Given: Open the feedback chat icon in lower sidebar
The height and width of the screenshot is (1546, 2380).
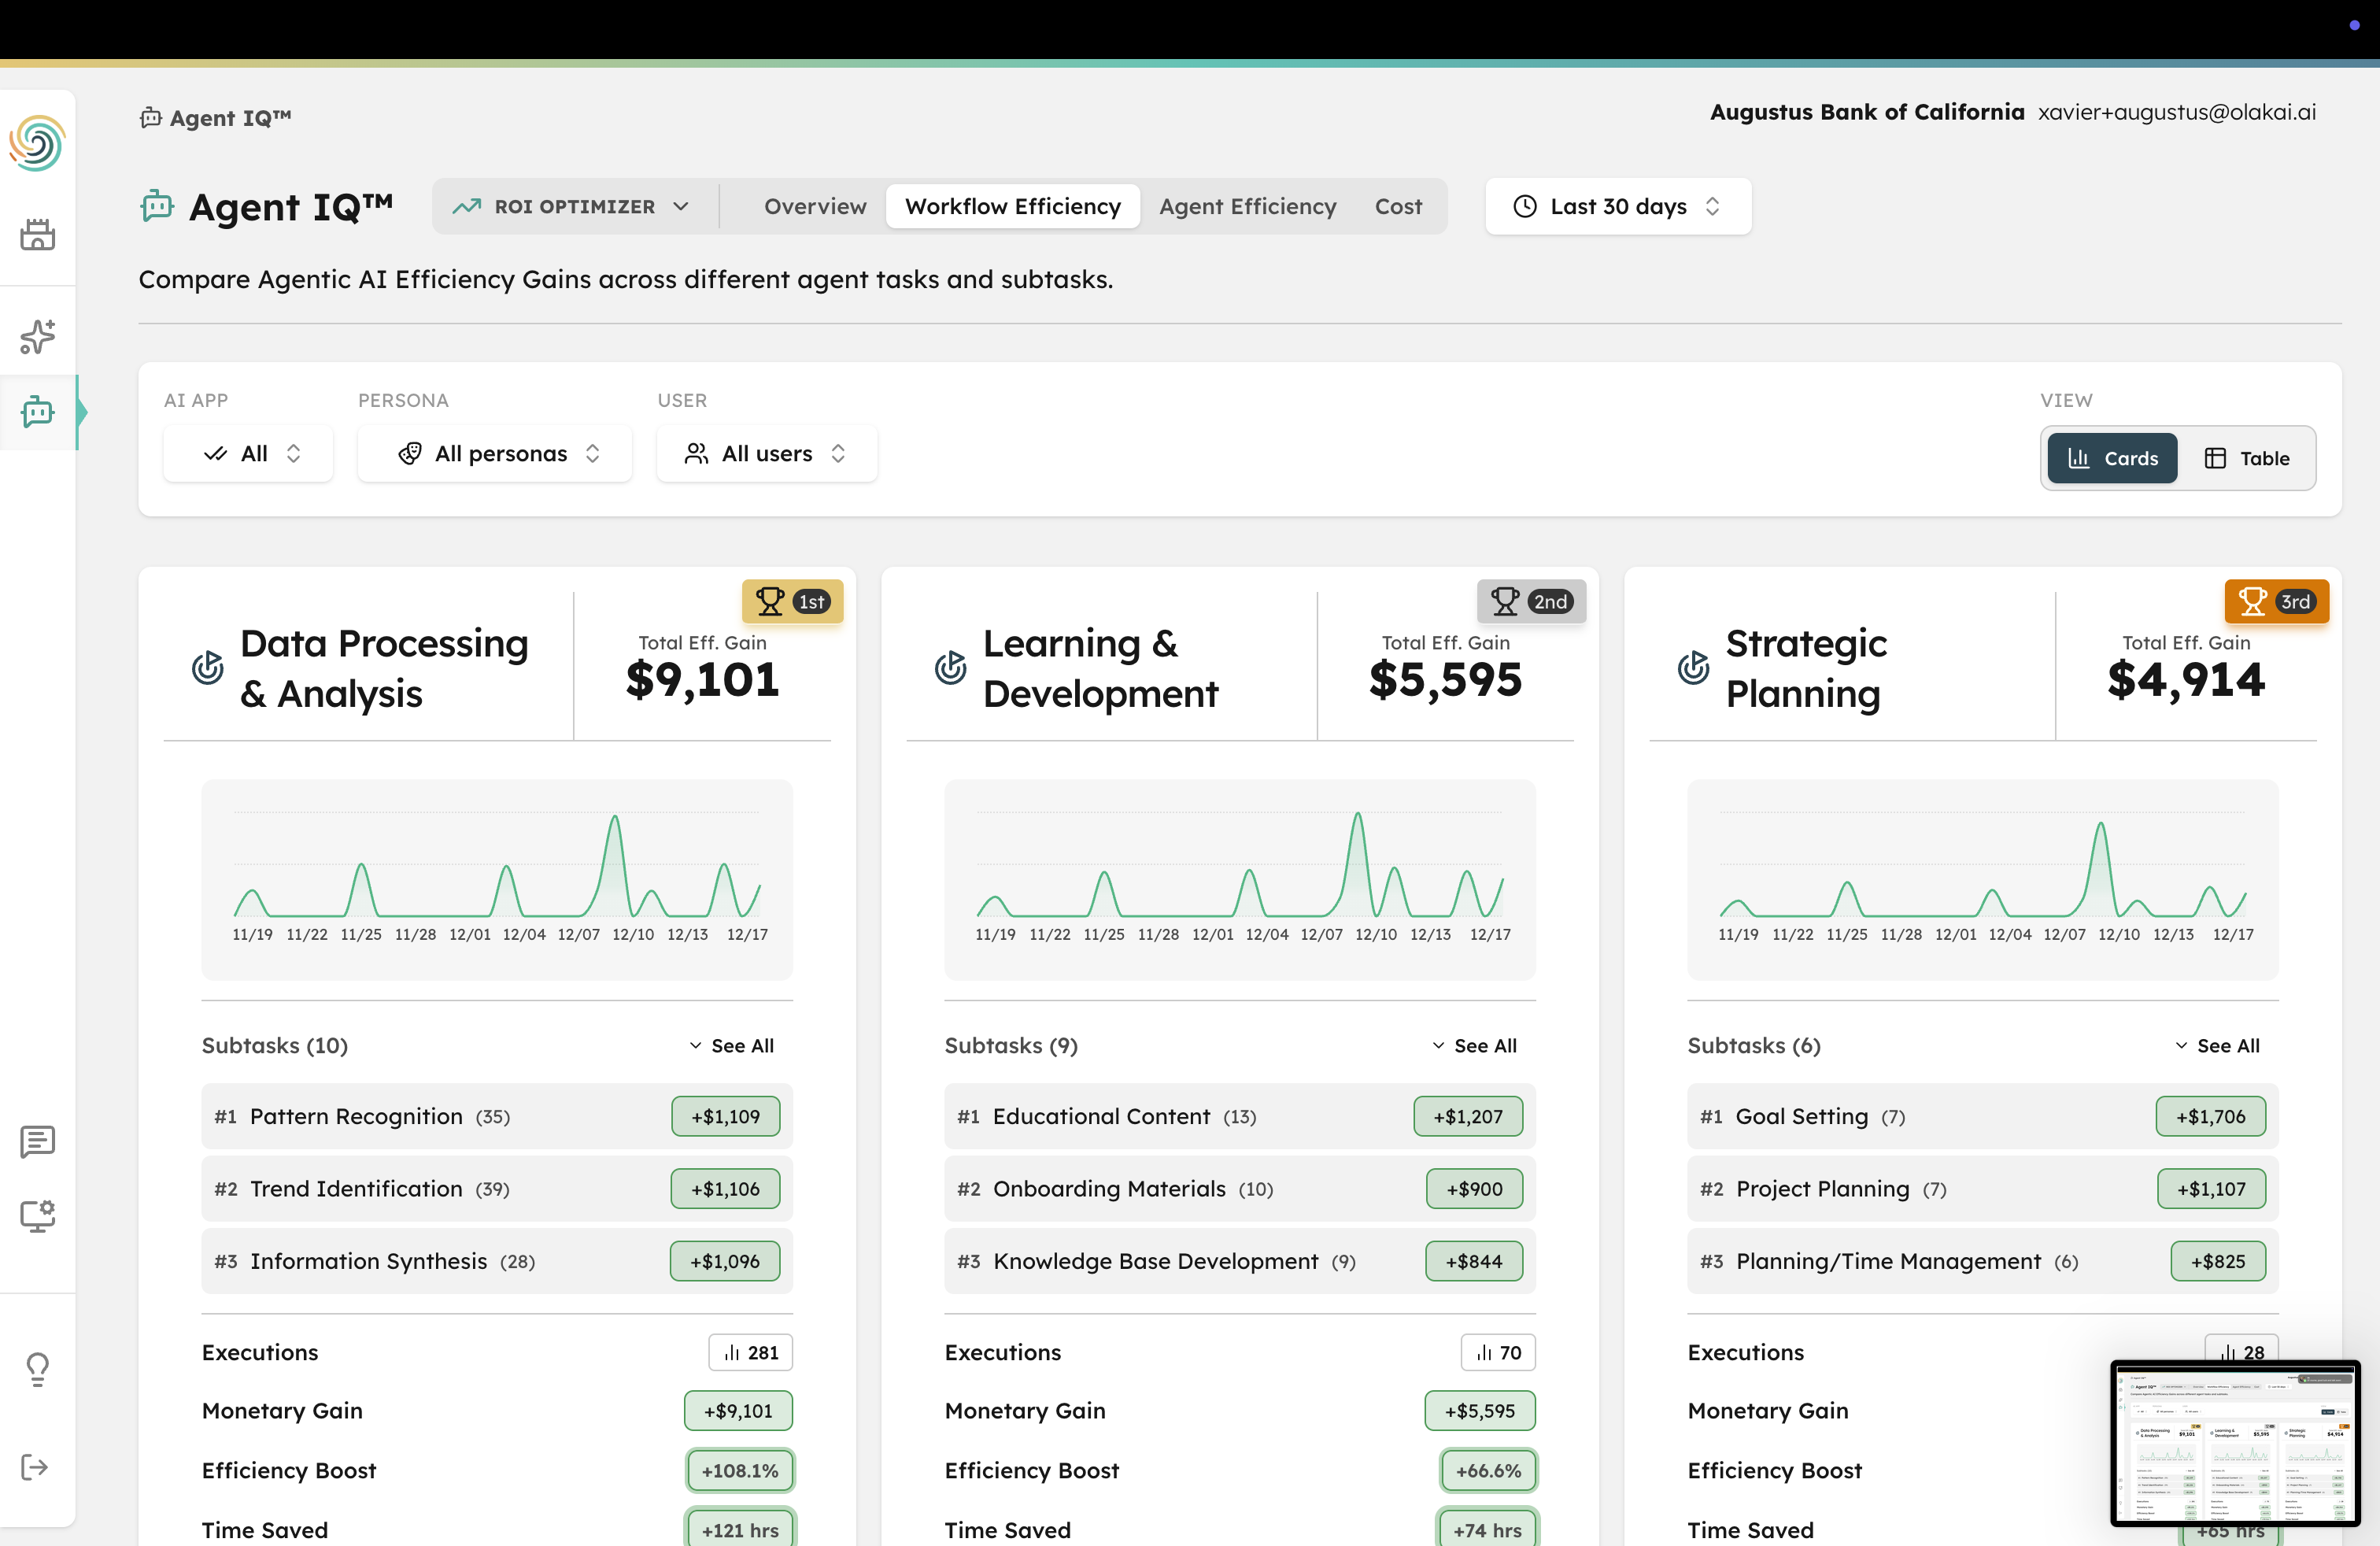Looking at the screenshot, I should click(38, 1142).
